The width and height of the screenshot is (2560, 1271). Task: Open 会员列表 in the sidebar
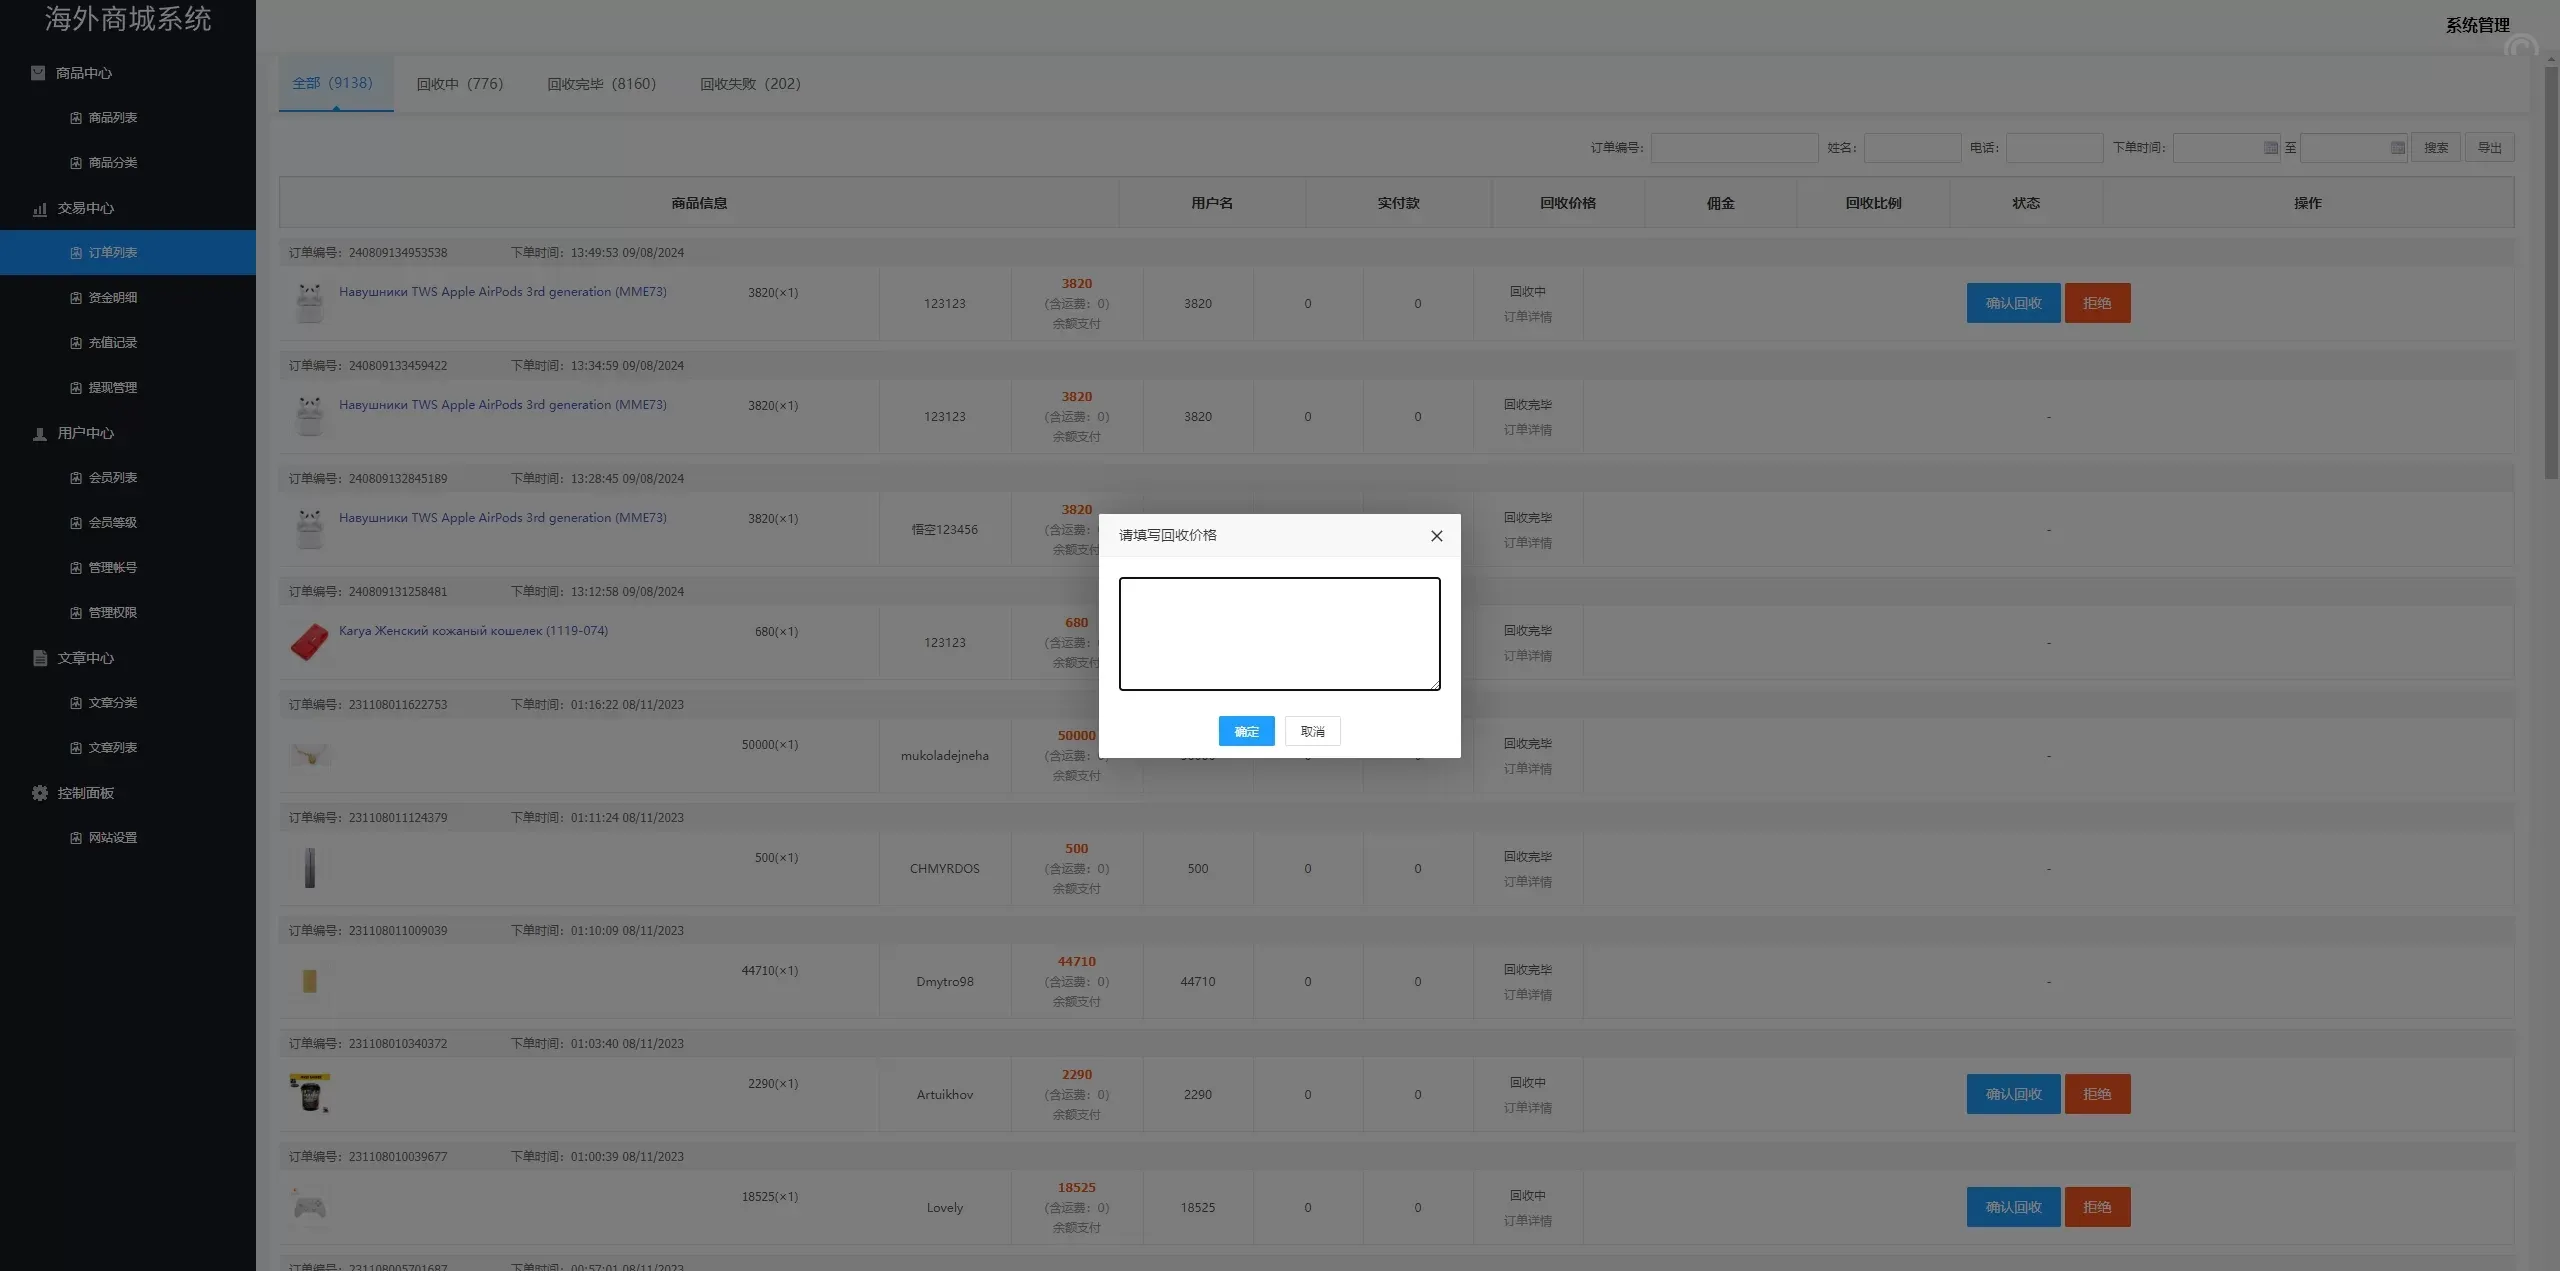[112, 478]
